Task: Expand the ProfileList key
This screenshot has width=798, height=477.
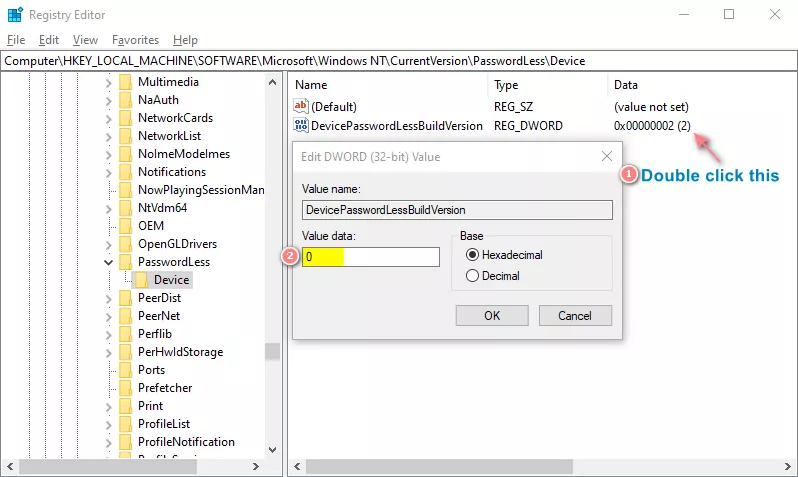Action: coord(108,425)
